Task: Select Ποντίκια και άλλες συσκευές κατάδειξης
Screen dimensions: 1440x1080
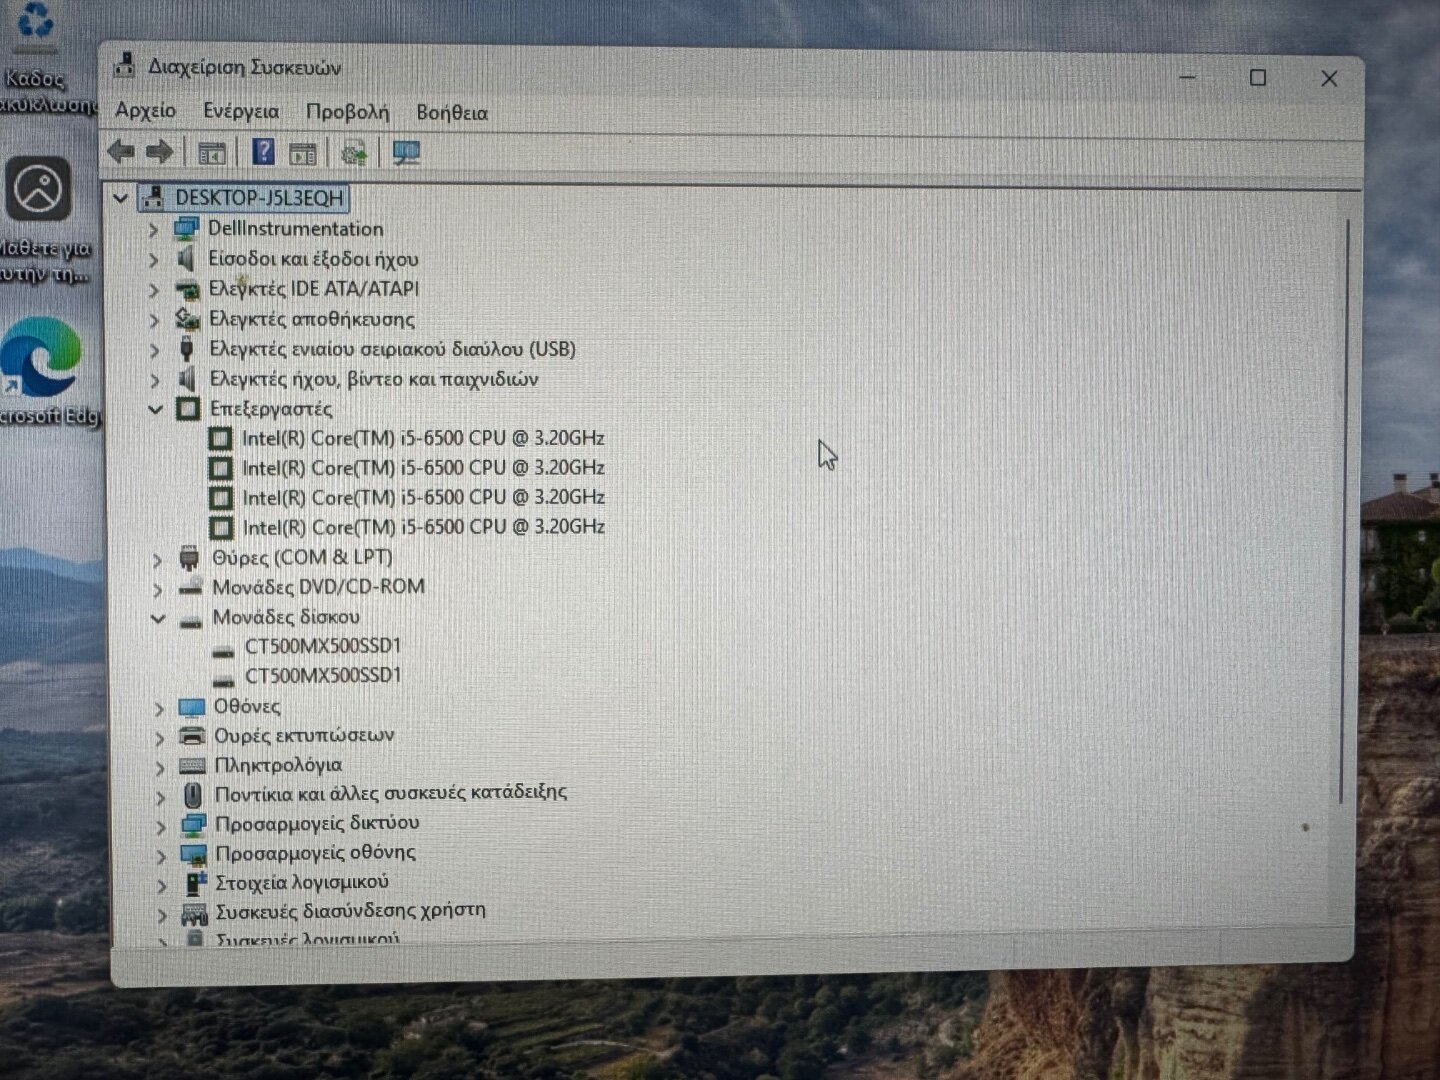Action: click(x=391, y=793)
